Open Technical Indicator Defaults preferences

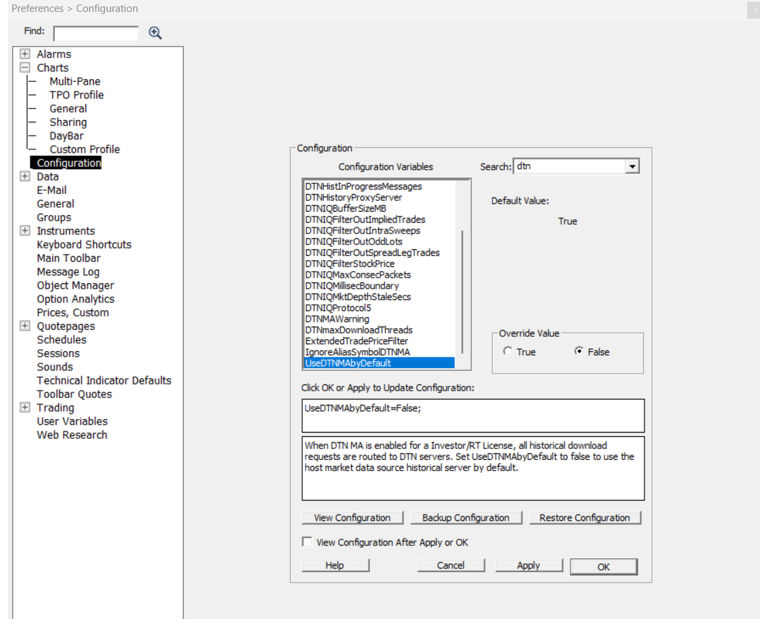point(104,381)
